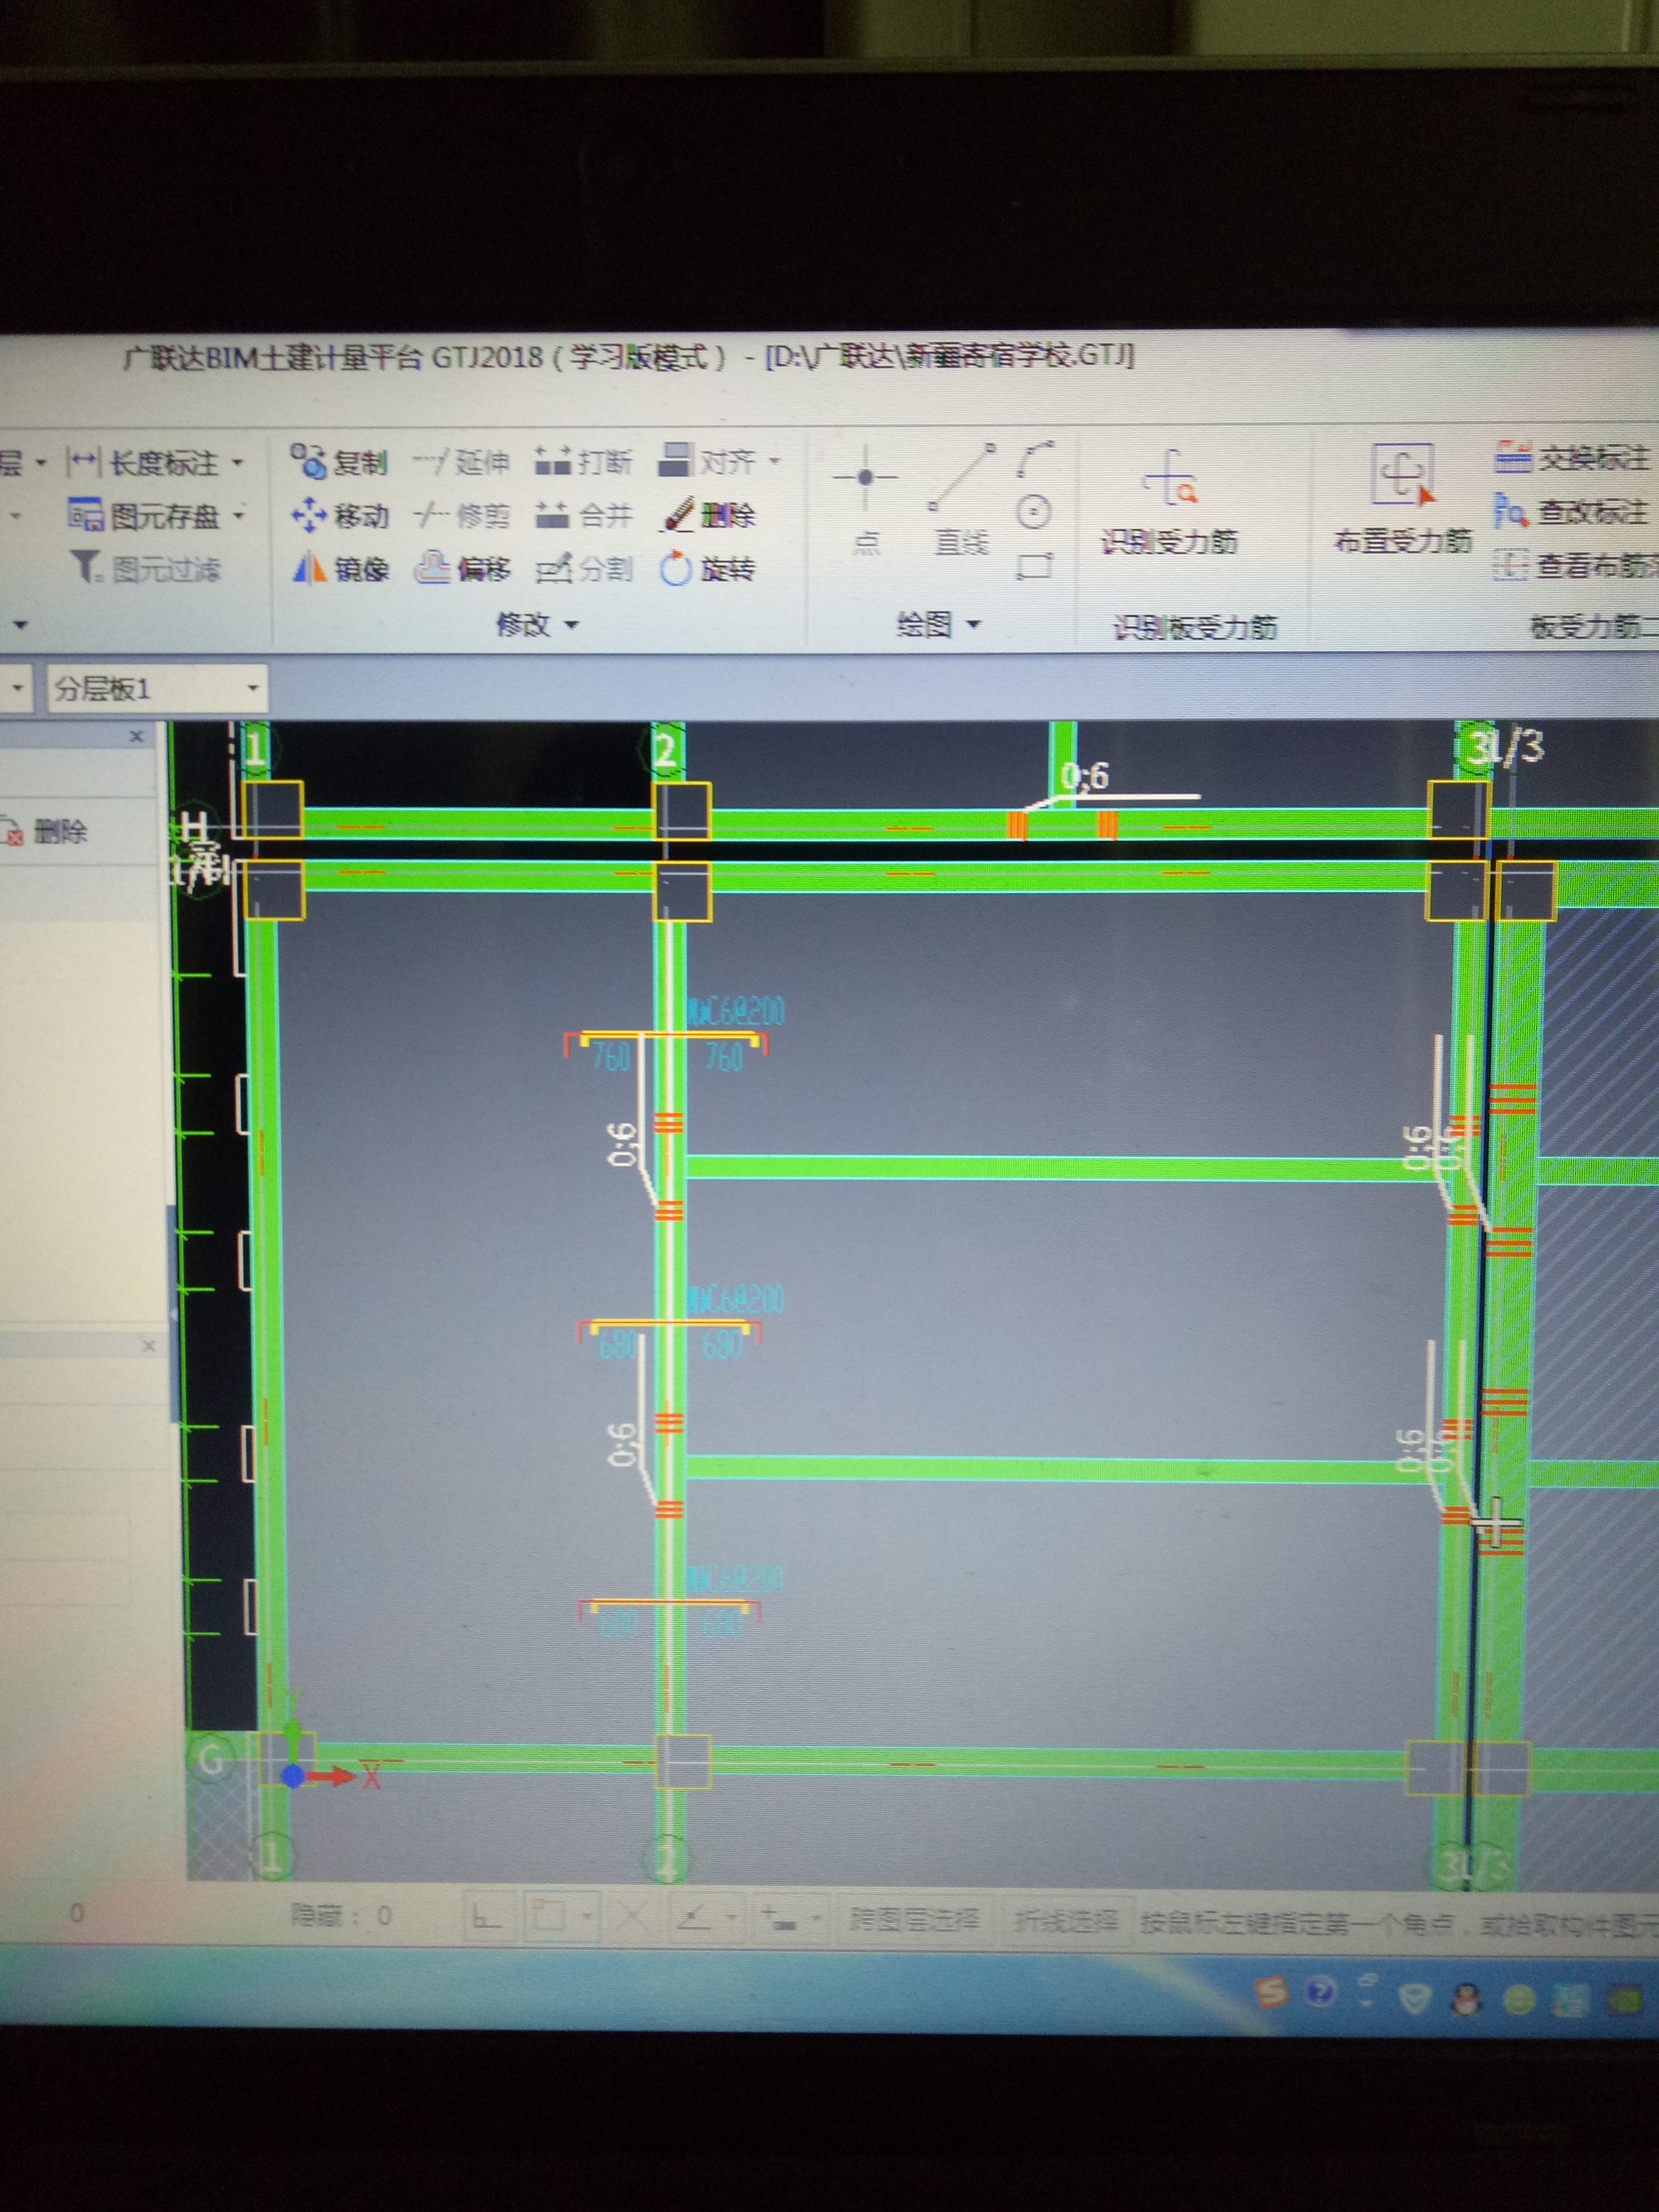Toggle the X intersection snap icon in status bar

click(631, 1917)
